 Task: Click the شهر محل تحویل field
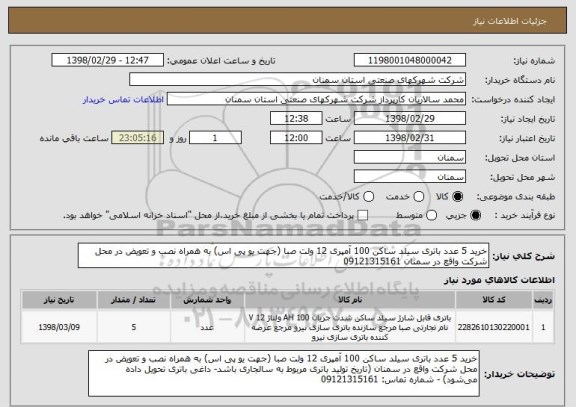click(410, 177)
